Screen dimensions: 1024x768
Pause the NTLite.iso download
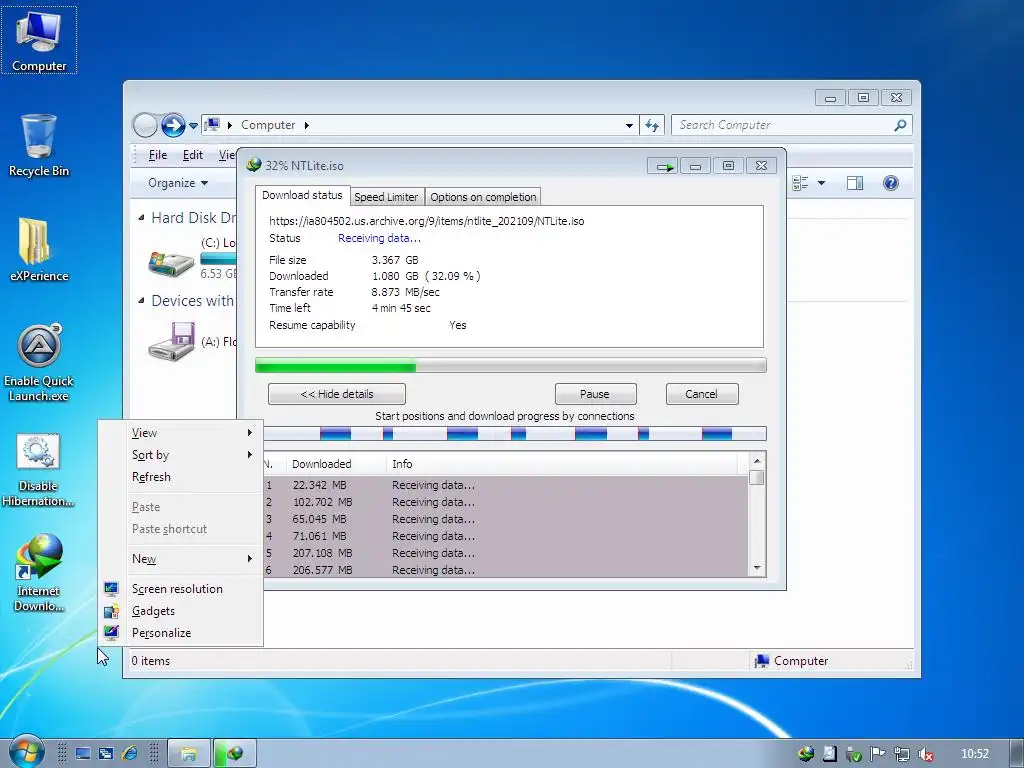pos(595,394)
